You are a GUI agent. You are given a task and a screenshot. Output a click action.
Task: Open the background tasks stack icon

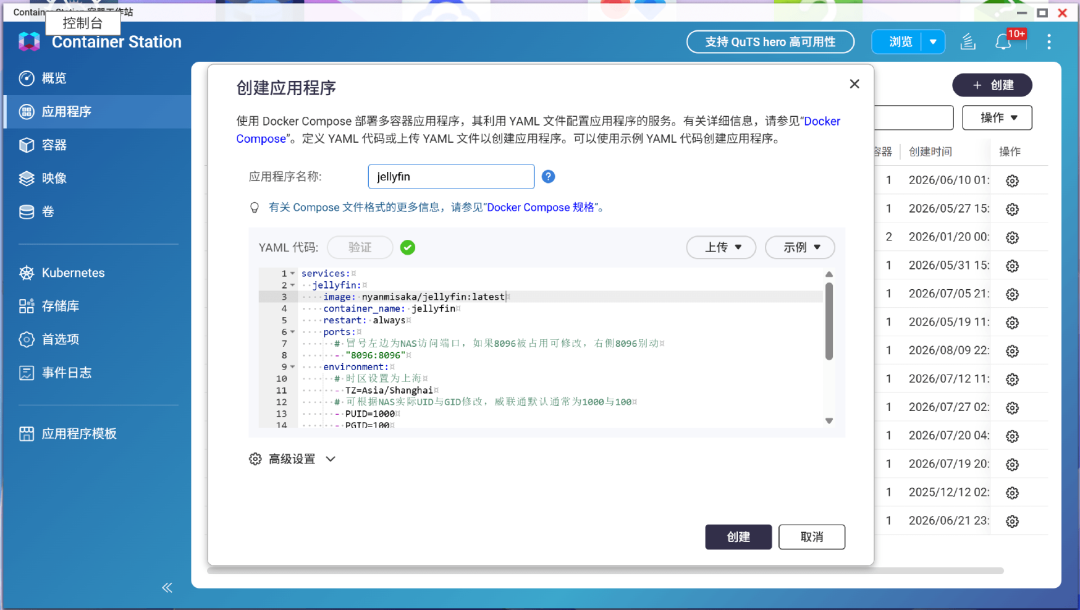[968, 42]
